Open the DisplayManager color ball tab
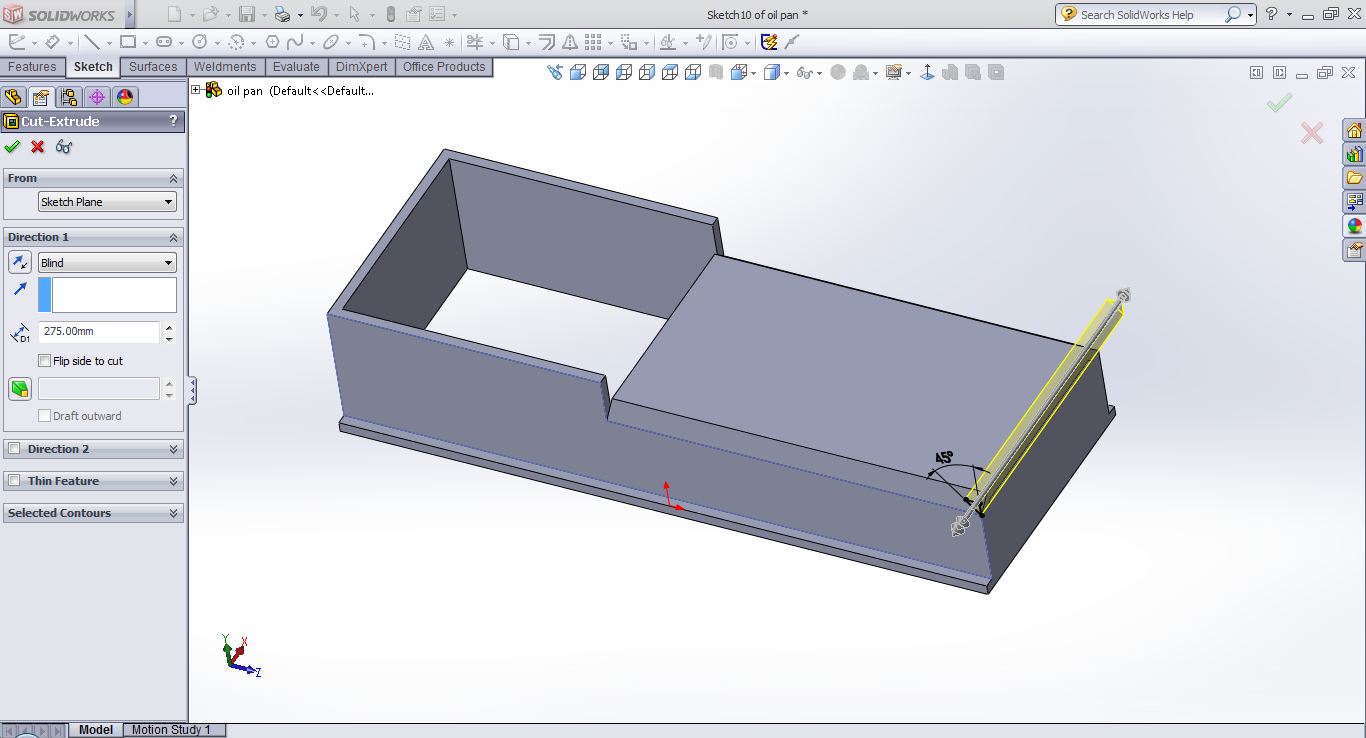The width and height of the screenshot is (1366, 738). 125,97
